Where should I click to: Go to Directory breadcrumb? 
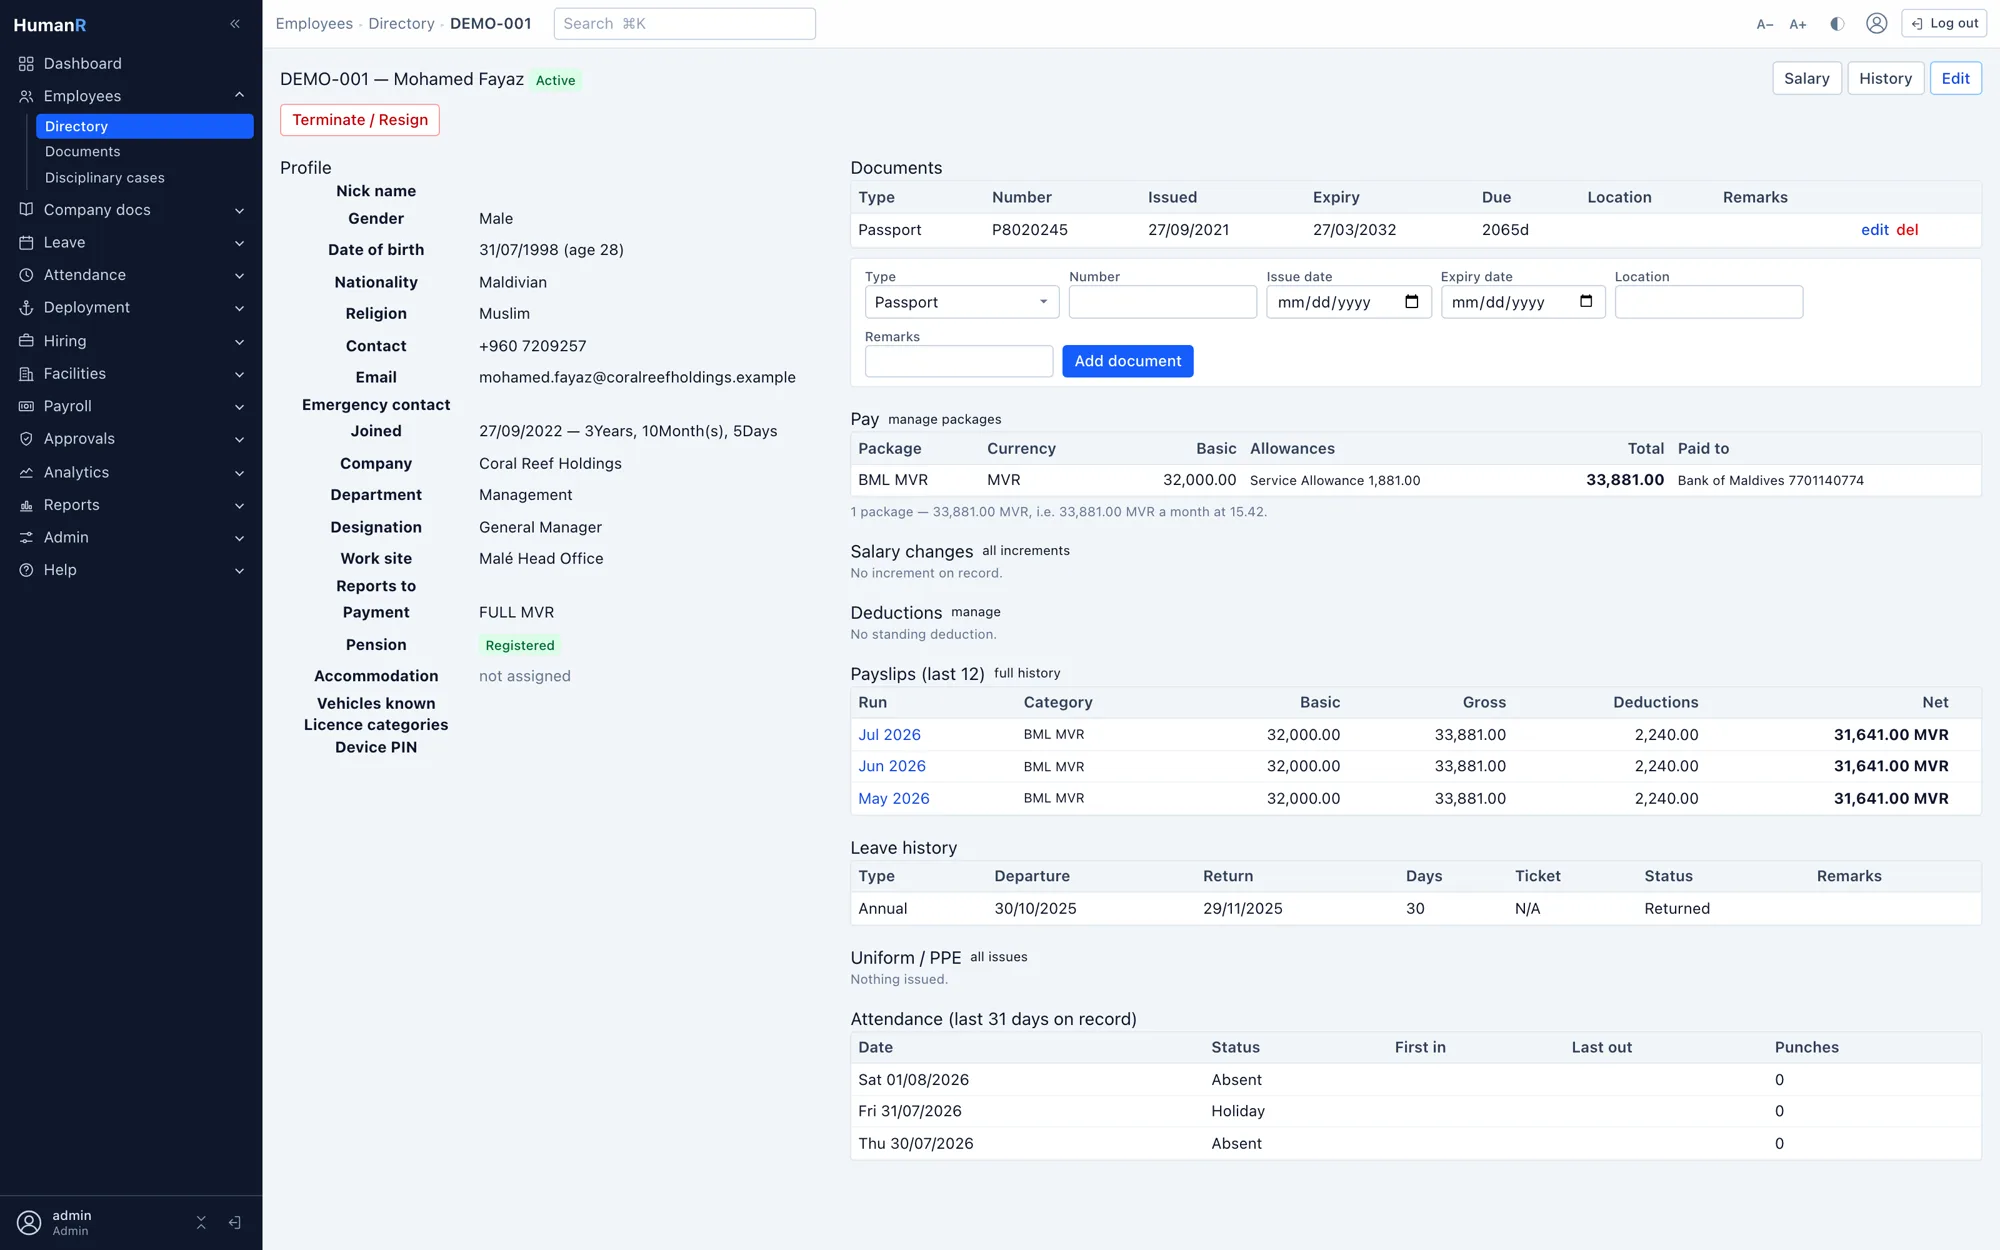coord(401,24)
